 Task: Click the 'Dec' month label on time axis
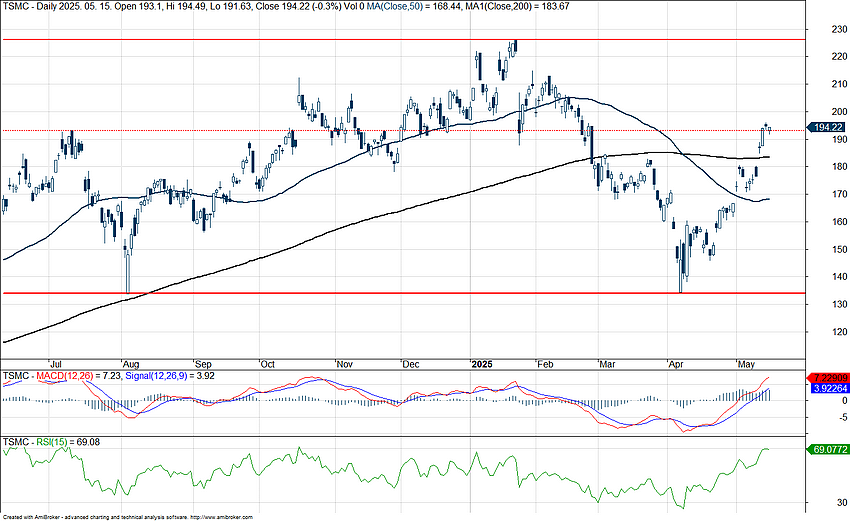click(411, 364)
